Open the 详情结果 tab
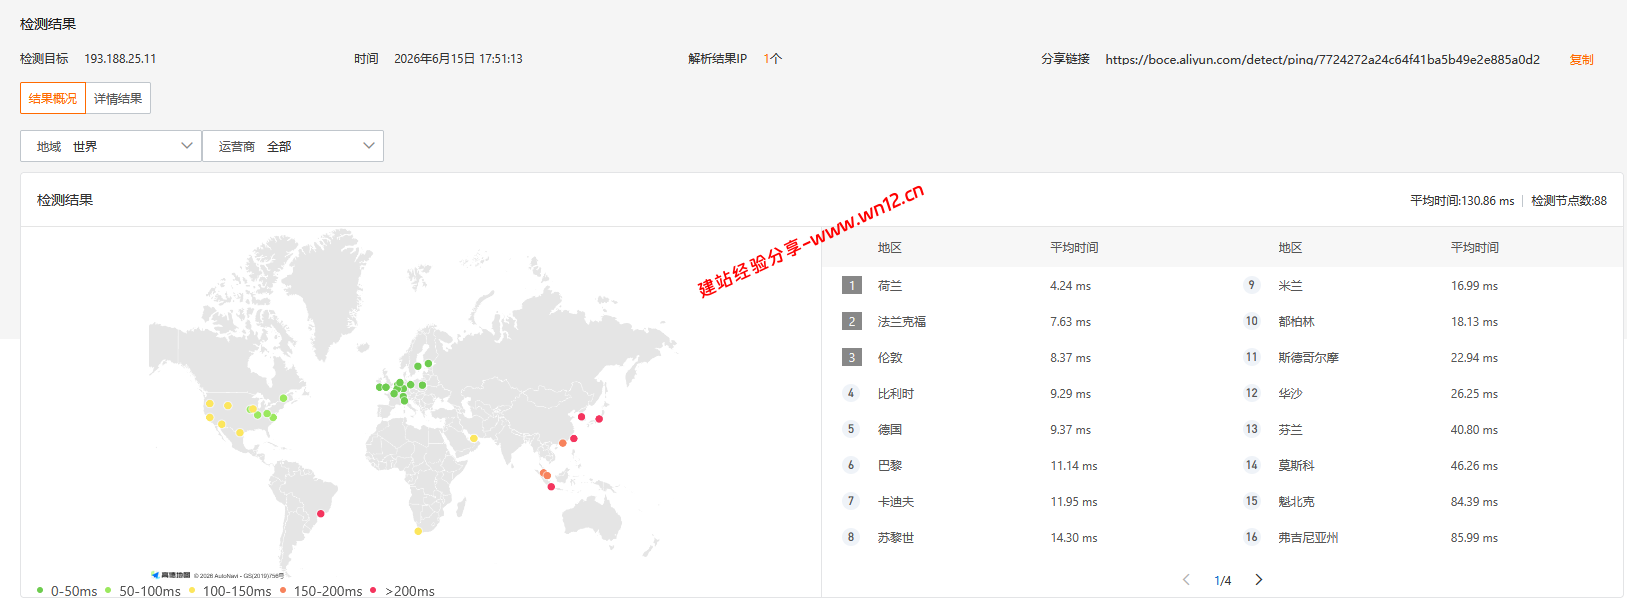The width and height of the screenshot is (1627, 612). [x=118, y=98]
